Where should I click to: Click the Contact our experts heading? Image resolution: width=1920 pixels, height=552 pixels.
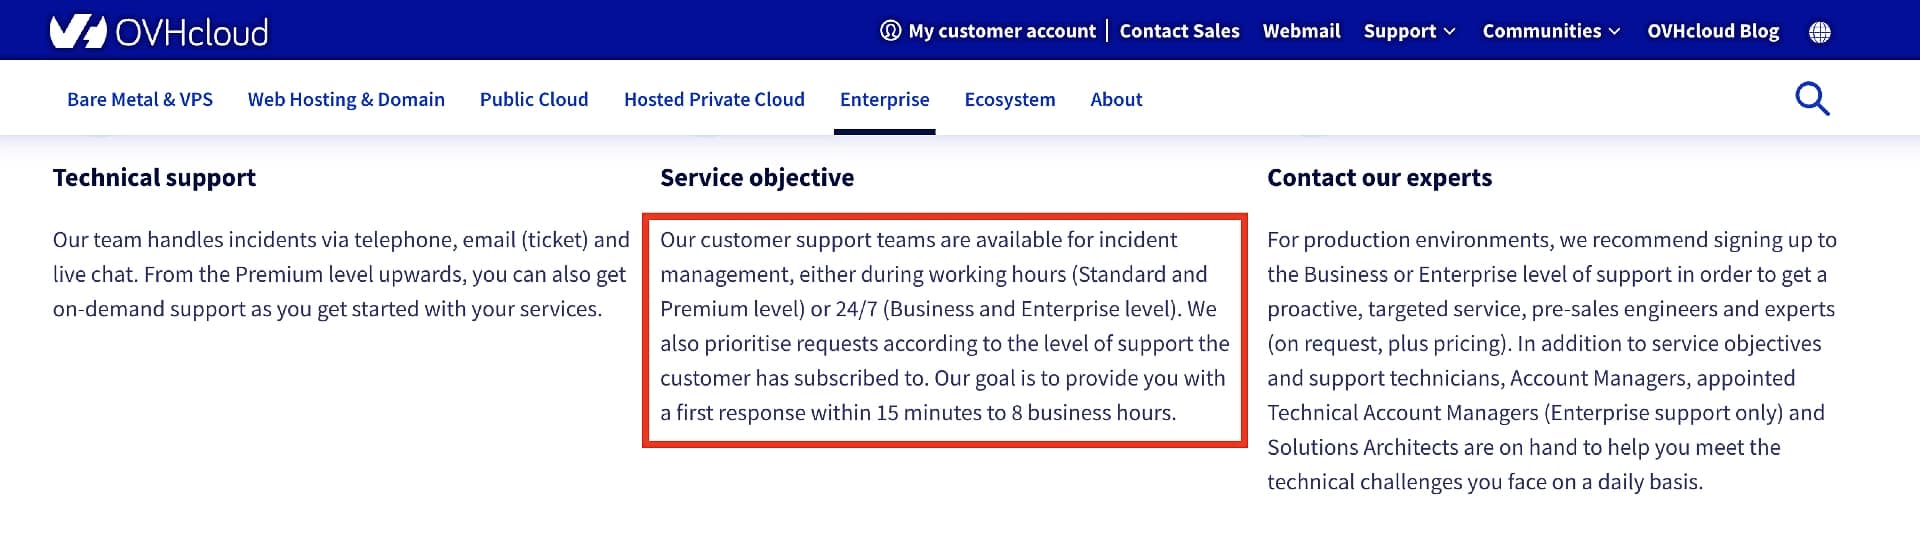point(1379,178)
